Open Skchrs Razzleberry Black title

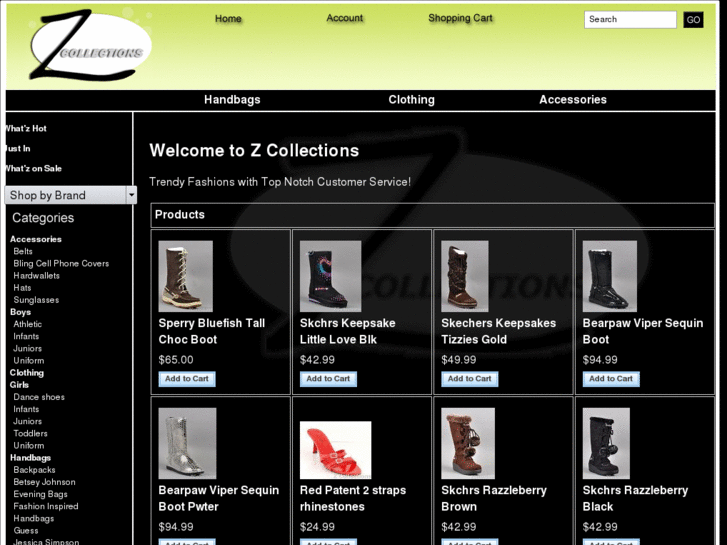tap(635, 498)
